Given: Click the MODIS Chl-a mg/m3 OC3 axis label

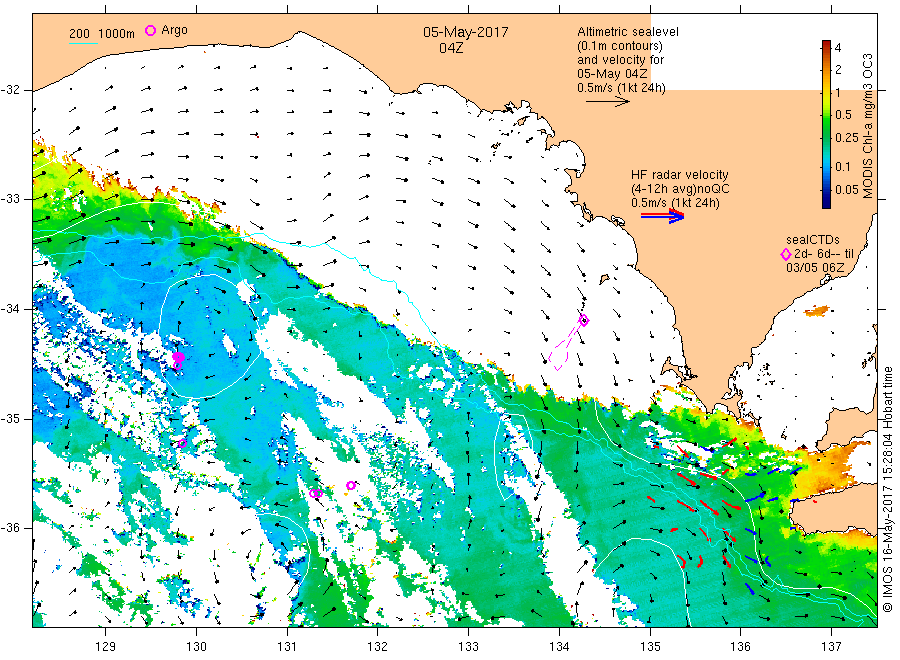Looking at the screenshot, I should tap(868, 126).
